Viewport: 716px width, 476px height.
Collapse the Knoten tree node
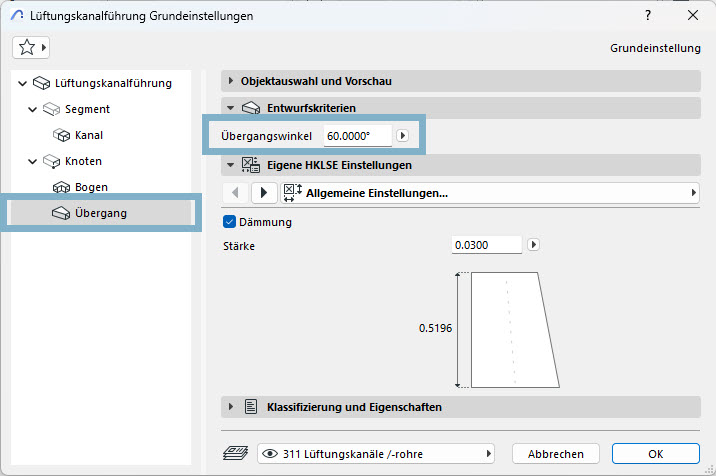(x=32, y=162)
